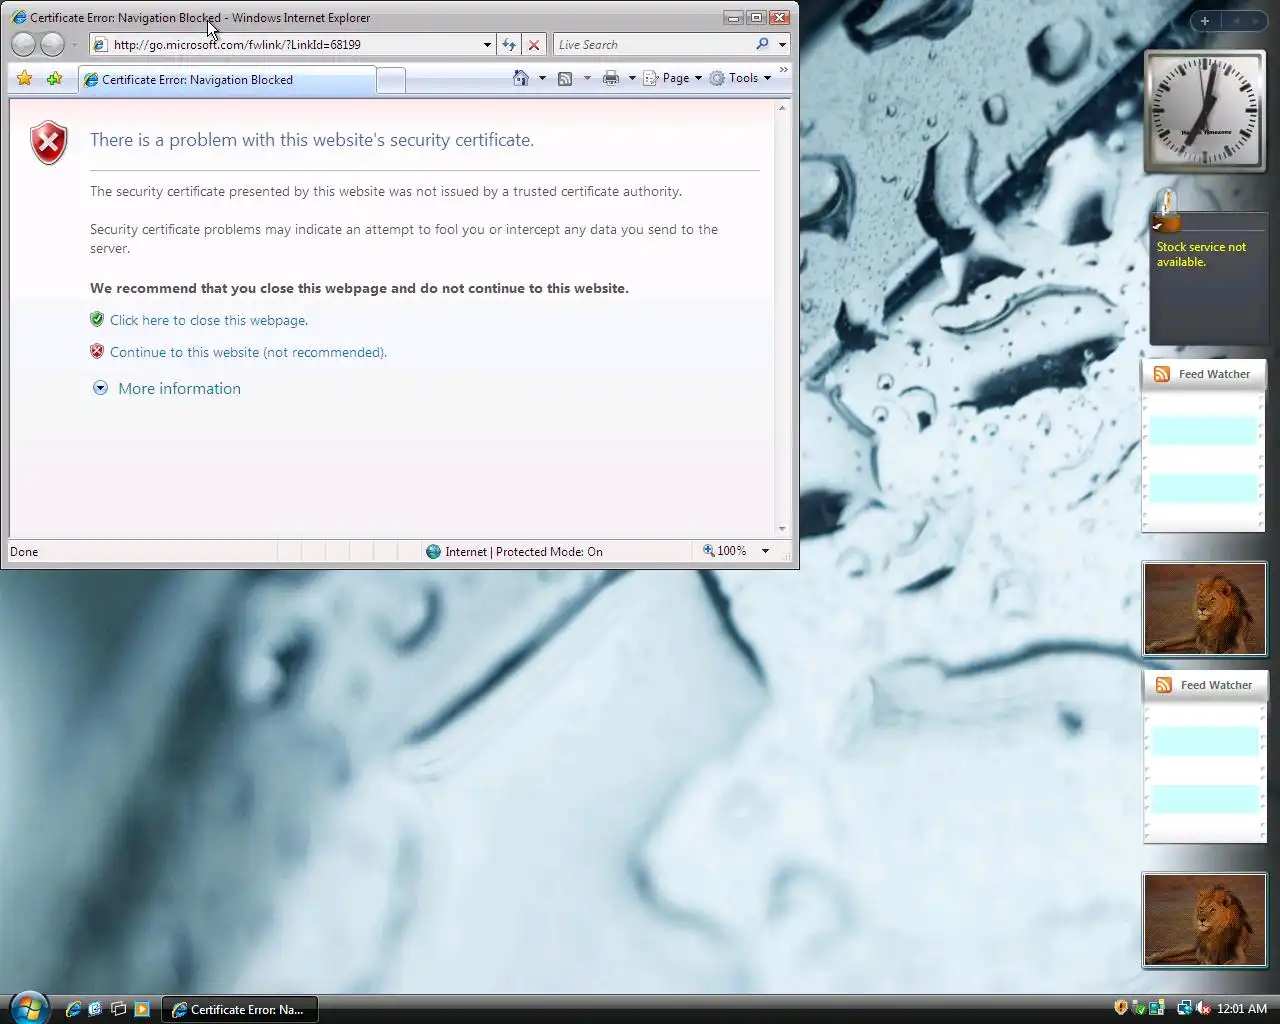This screenshot has height=1024, width=1280.
Task: Click the Show Desktop Quick Launch icon
Action: pos(96,1009)
